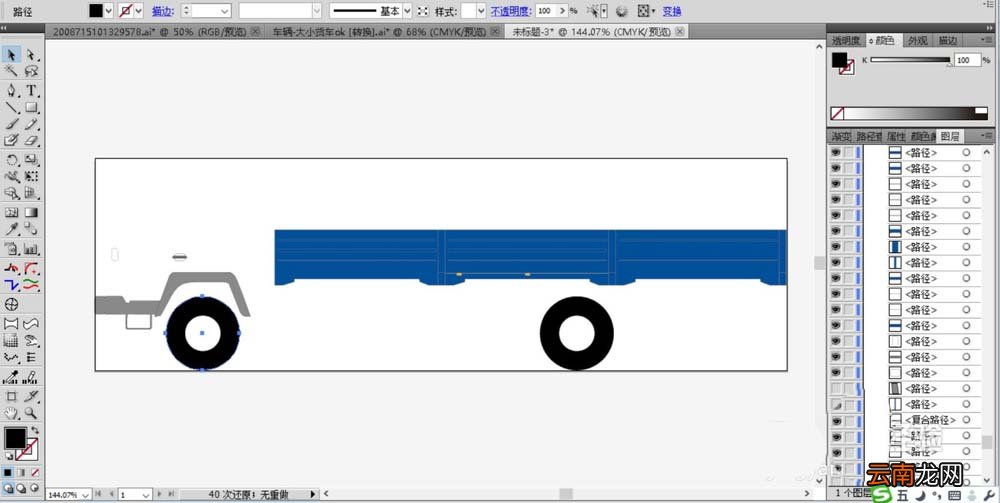
Task: Activate Gradient fill mode button in toolbox
Action: point(21,472)
